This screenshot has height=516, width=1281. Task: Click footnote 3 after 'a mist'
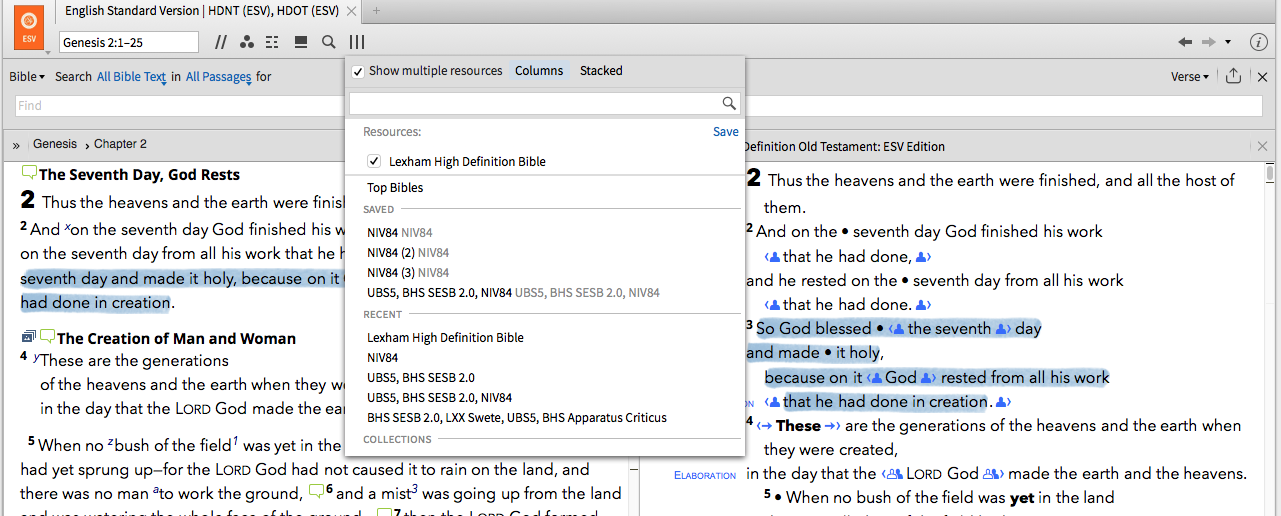coord(414,490)
